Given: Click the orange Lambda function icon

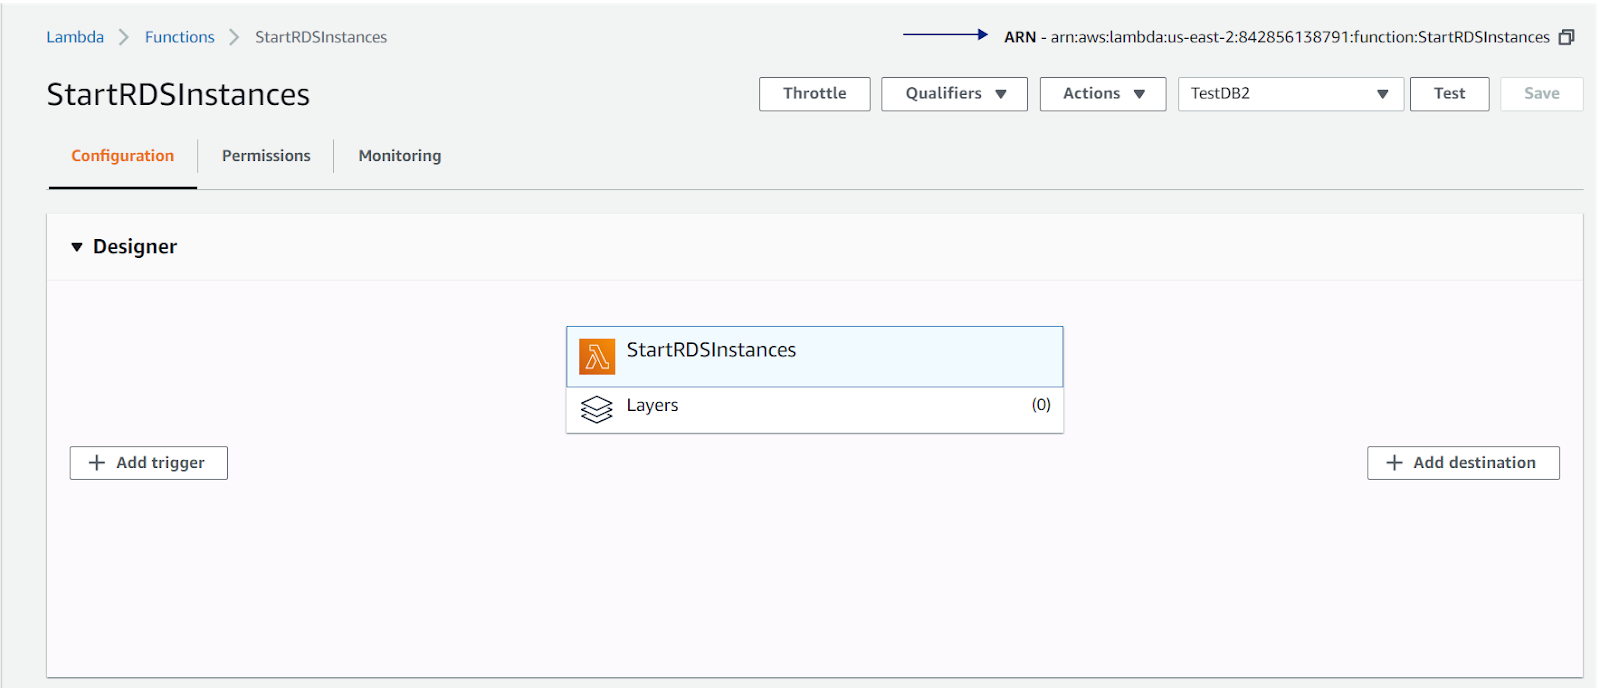Looking at the screenshot, I should tap(597, 357).
